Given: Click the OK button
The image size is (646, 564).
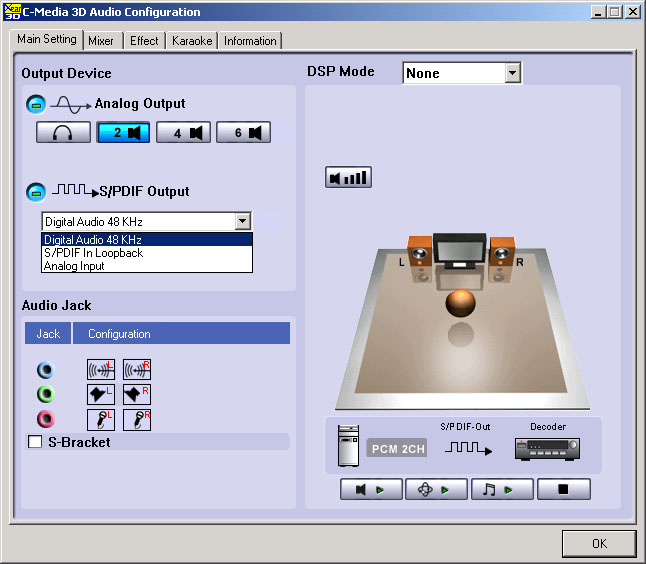Looking at the screenshot, I should point(599,543).
